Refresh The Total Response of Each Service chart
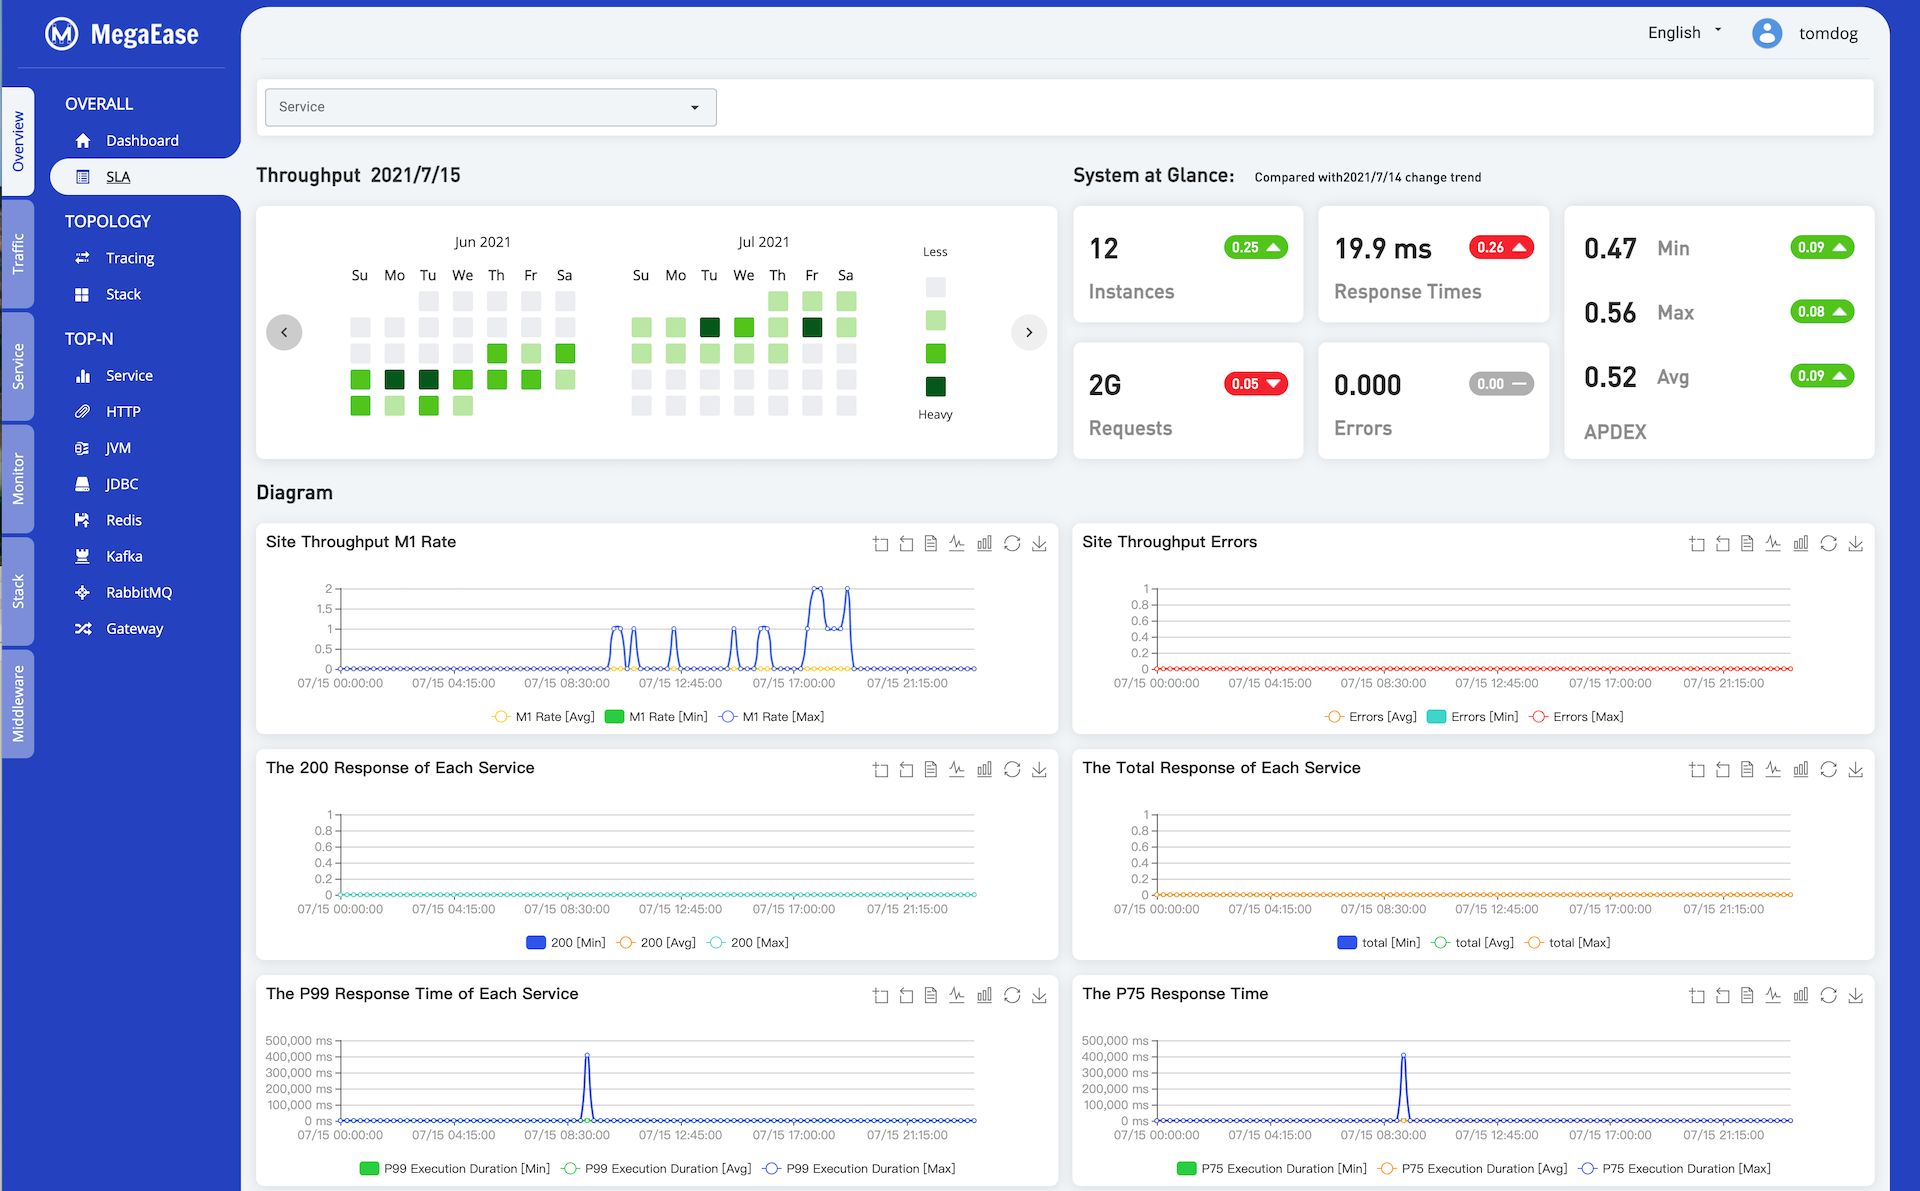Viewport: 1920px width, 1191px height. coord(1828,770)
